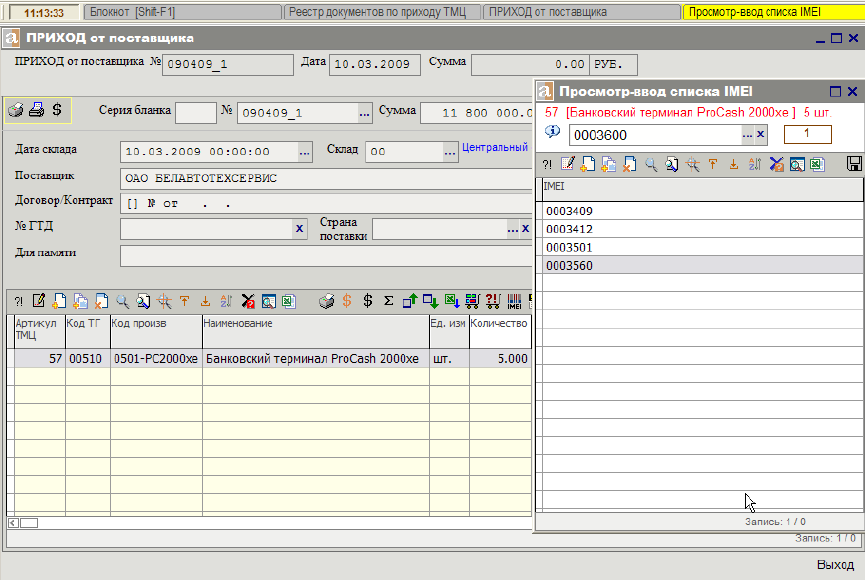Click the IMEI quantity field showing 1

[x=808, y=134]
